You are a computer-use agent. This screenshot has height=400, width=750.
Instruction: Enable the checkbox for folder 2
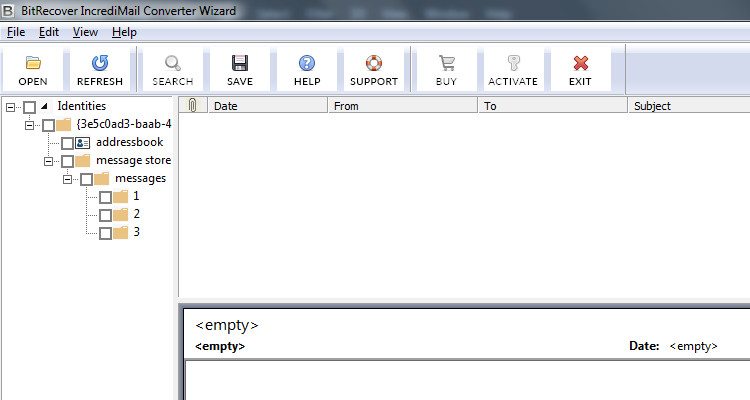(x=105, y=215)
